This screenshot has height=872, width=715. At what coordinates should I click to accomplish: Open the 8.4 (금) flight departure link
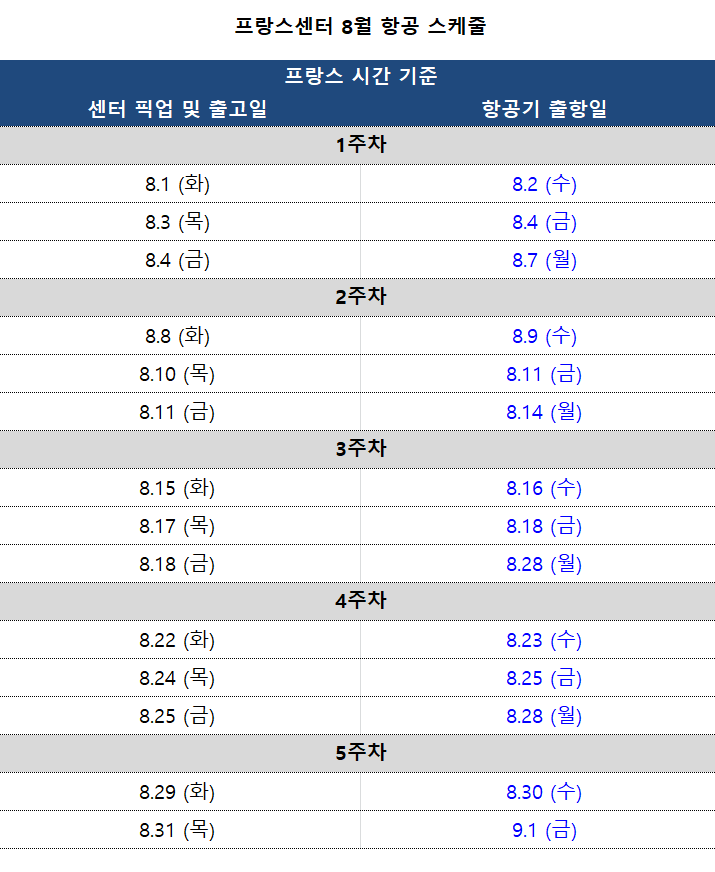pos(544,222)
